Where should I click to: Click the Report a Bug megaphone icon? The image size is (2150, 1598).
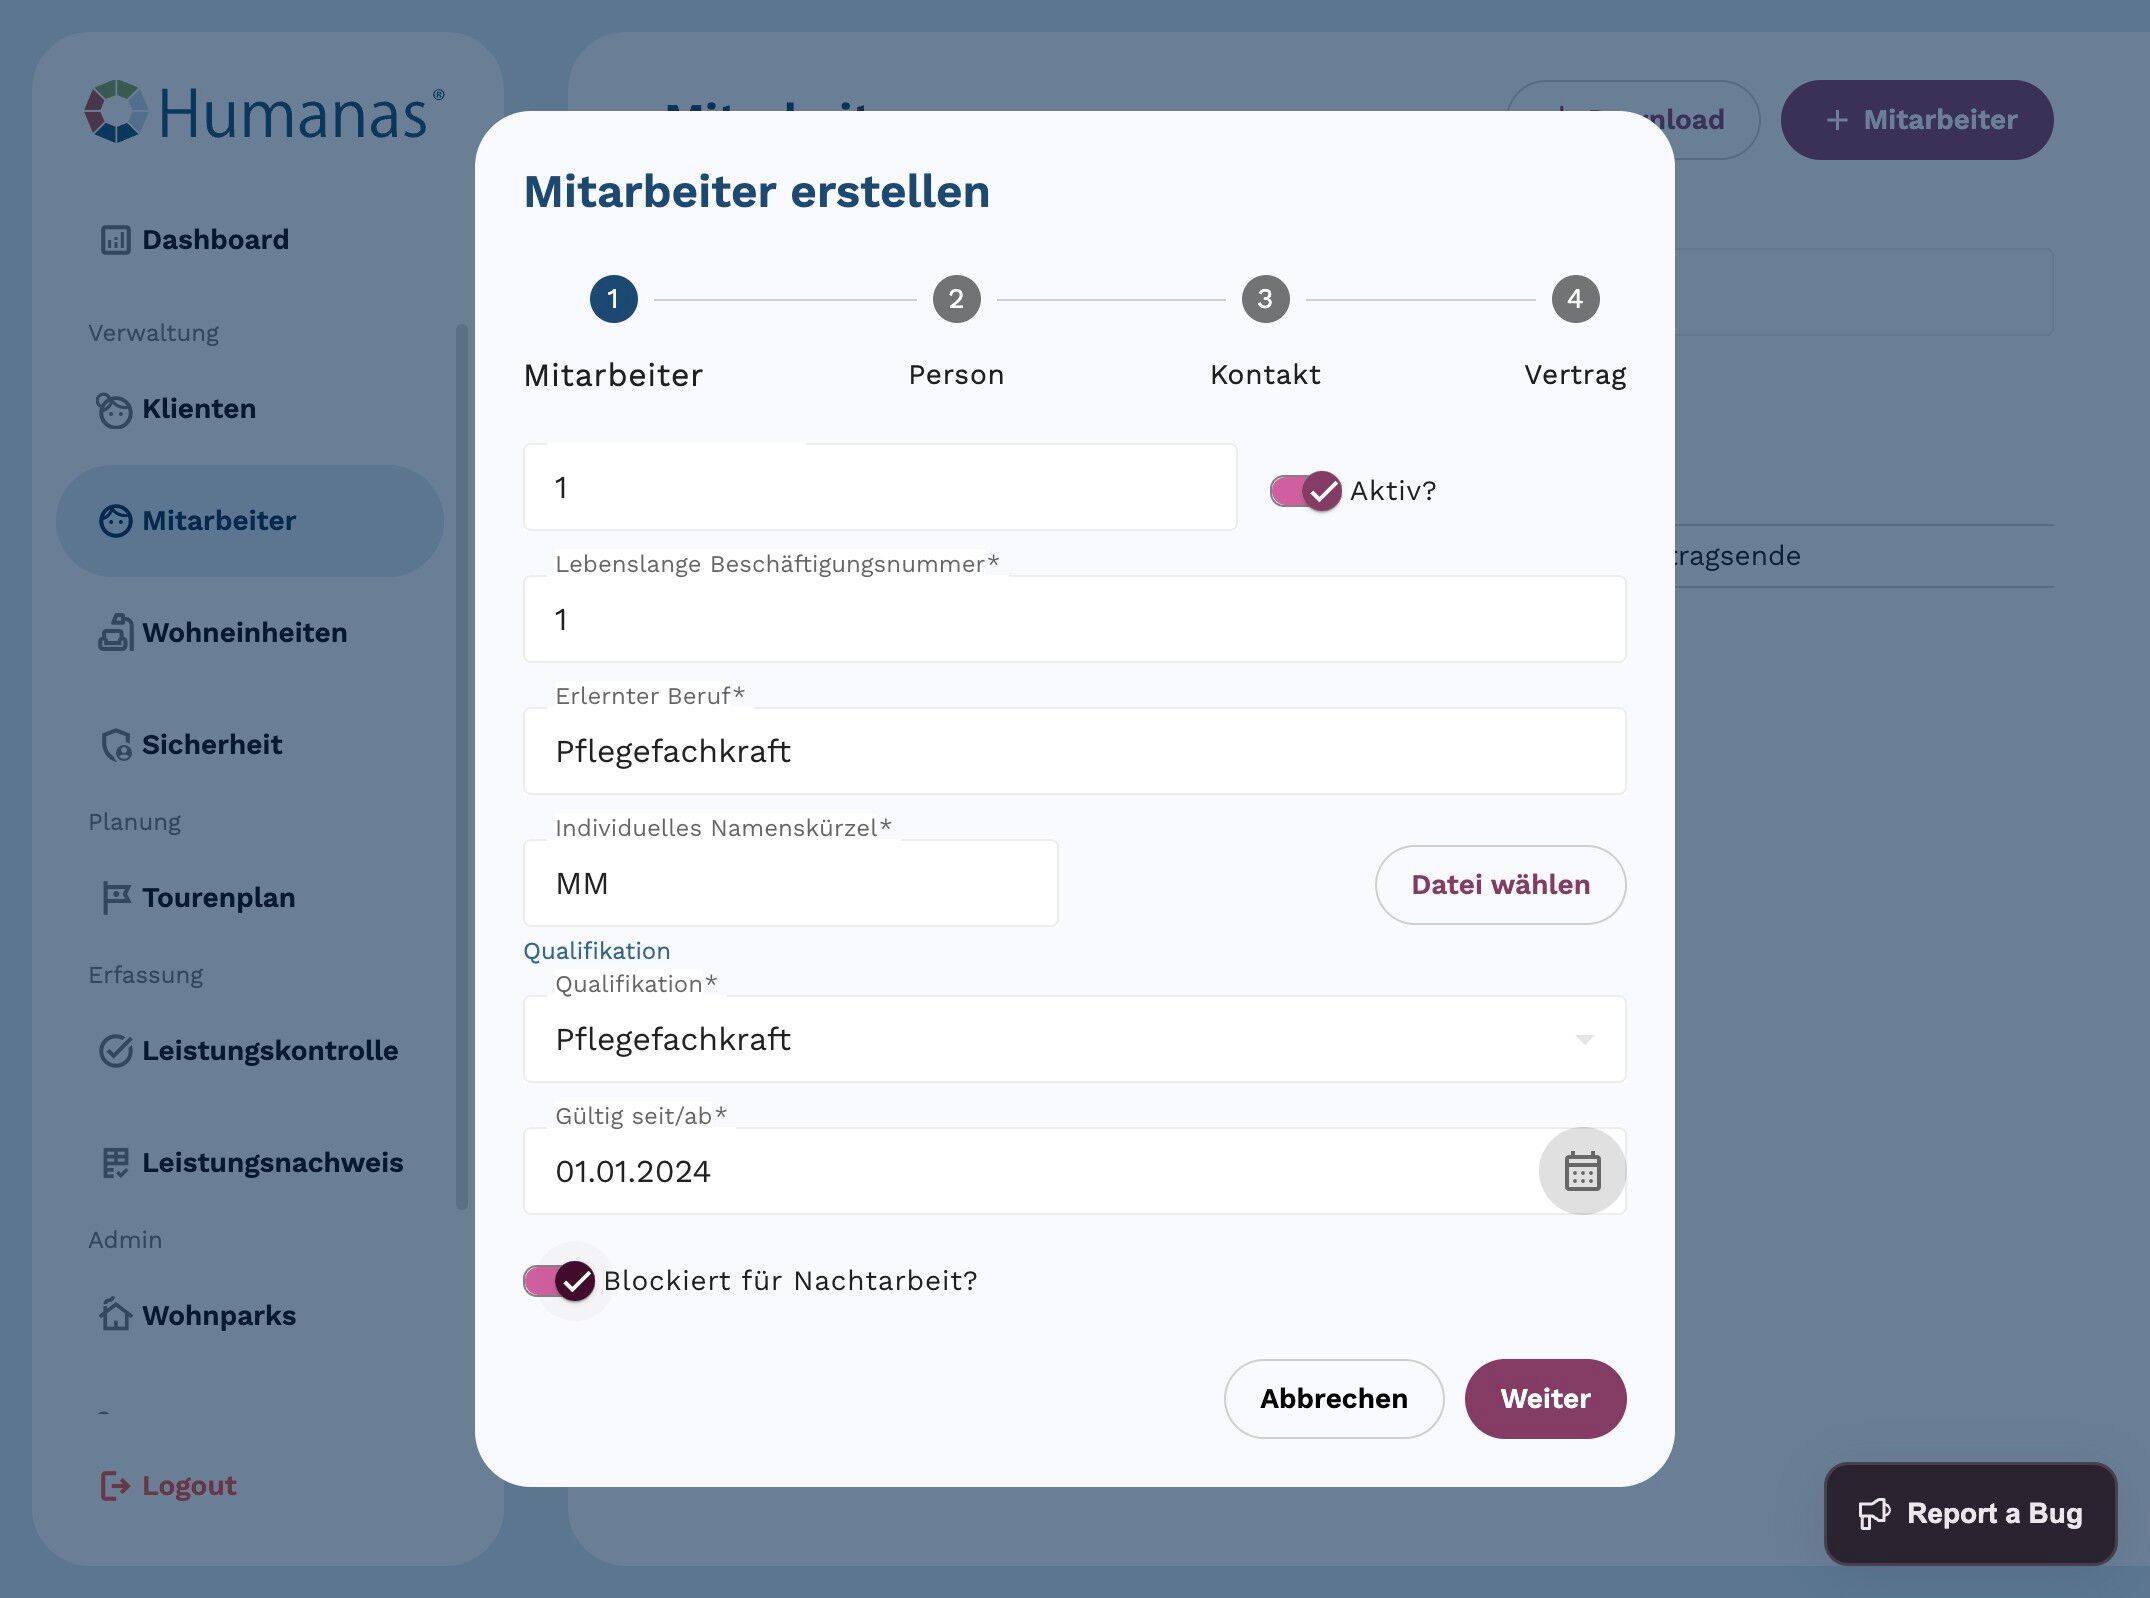pos(1874,1514)
